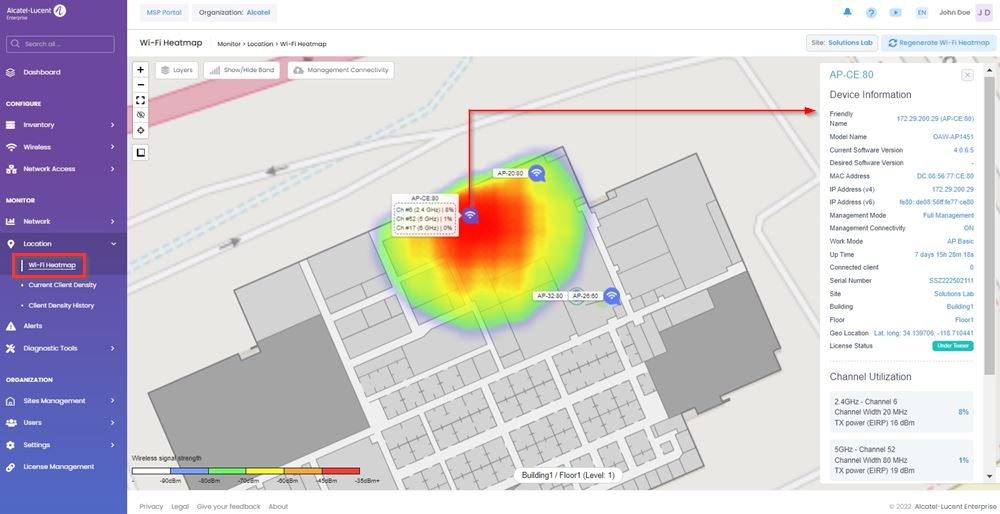The width and height of the screenshot is (1000, 514).
Task: Click MAC Address DC:08:56:77:CE:80 value
Action: 945,176
